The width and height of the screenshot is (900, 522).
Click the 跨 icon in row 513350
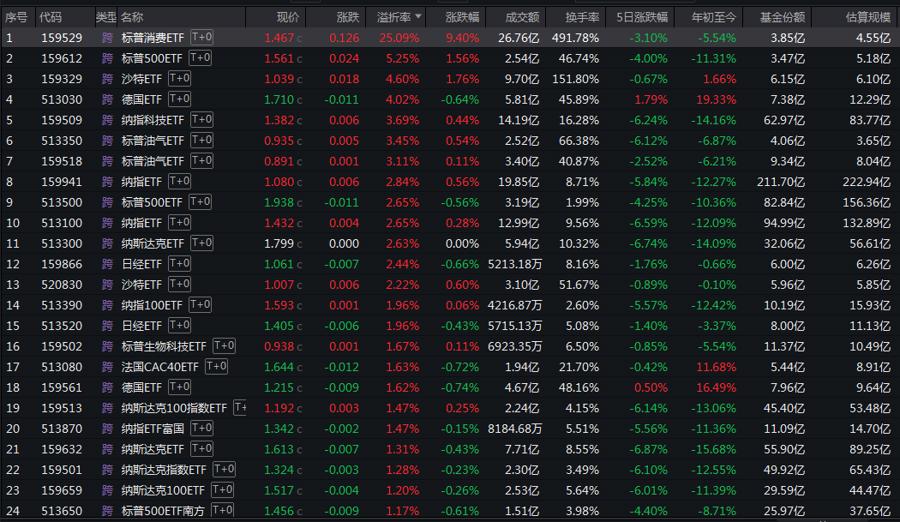pyautogui.click(x=107, y=141)
